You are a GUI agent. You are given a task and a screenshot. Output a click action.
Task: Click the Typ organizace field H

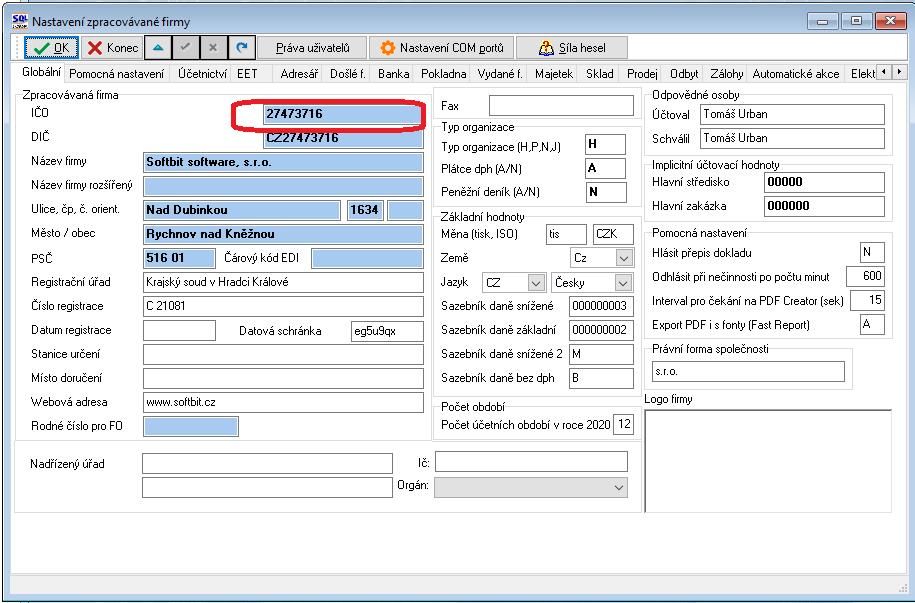click(x=605, y=144)
